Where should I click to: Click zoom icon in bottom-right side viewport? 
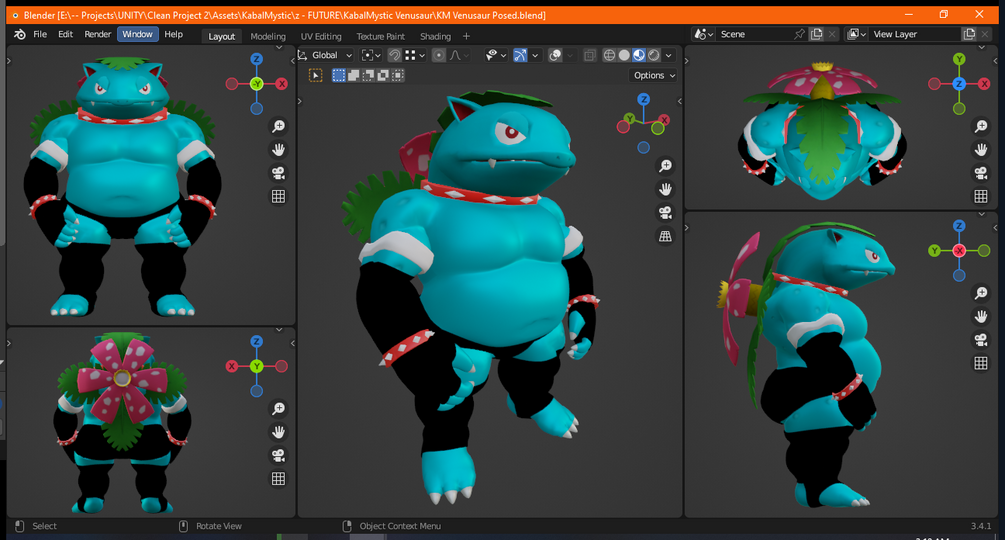pos(981,293)
